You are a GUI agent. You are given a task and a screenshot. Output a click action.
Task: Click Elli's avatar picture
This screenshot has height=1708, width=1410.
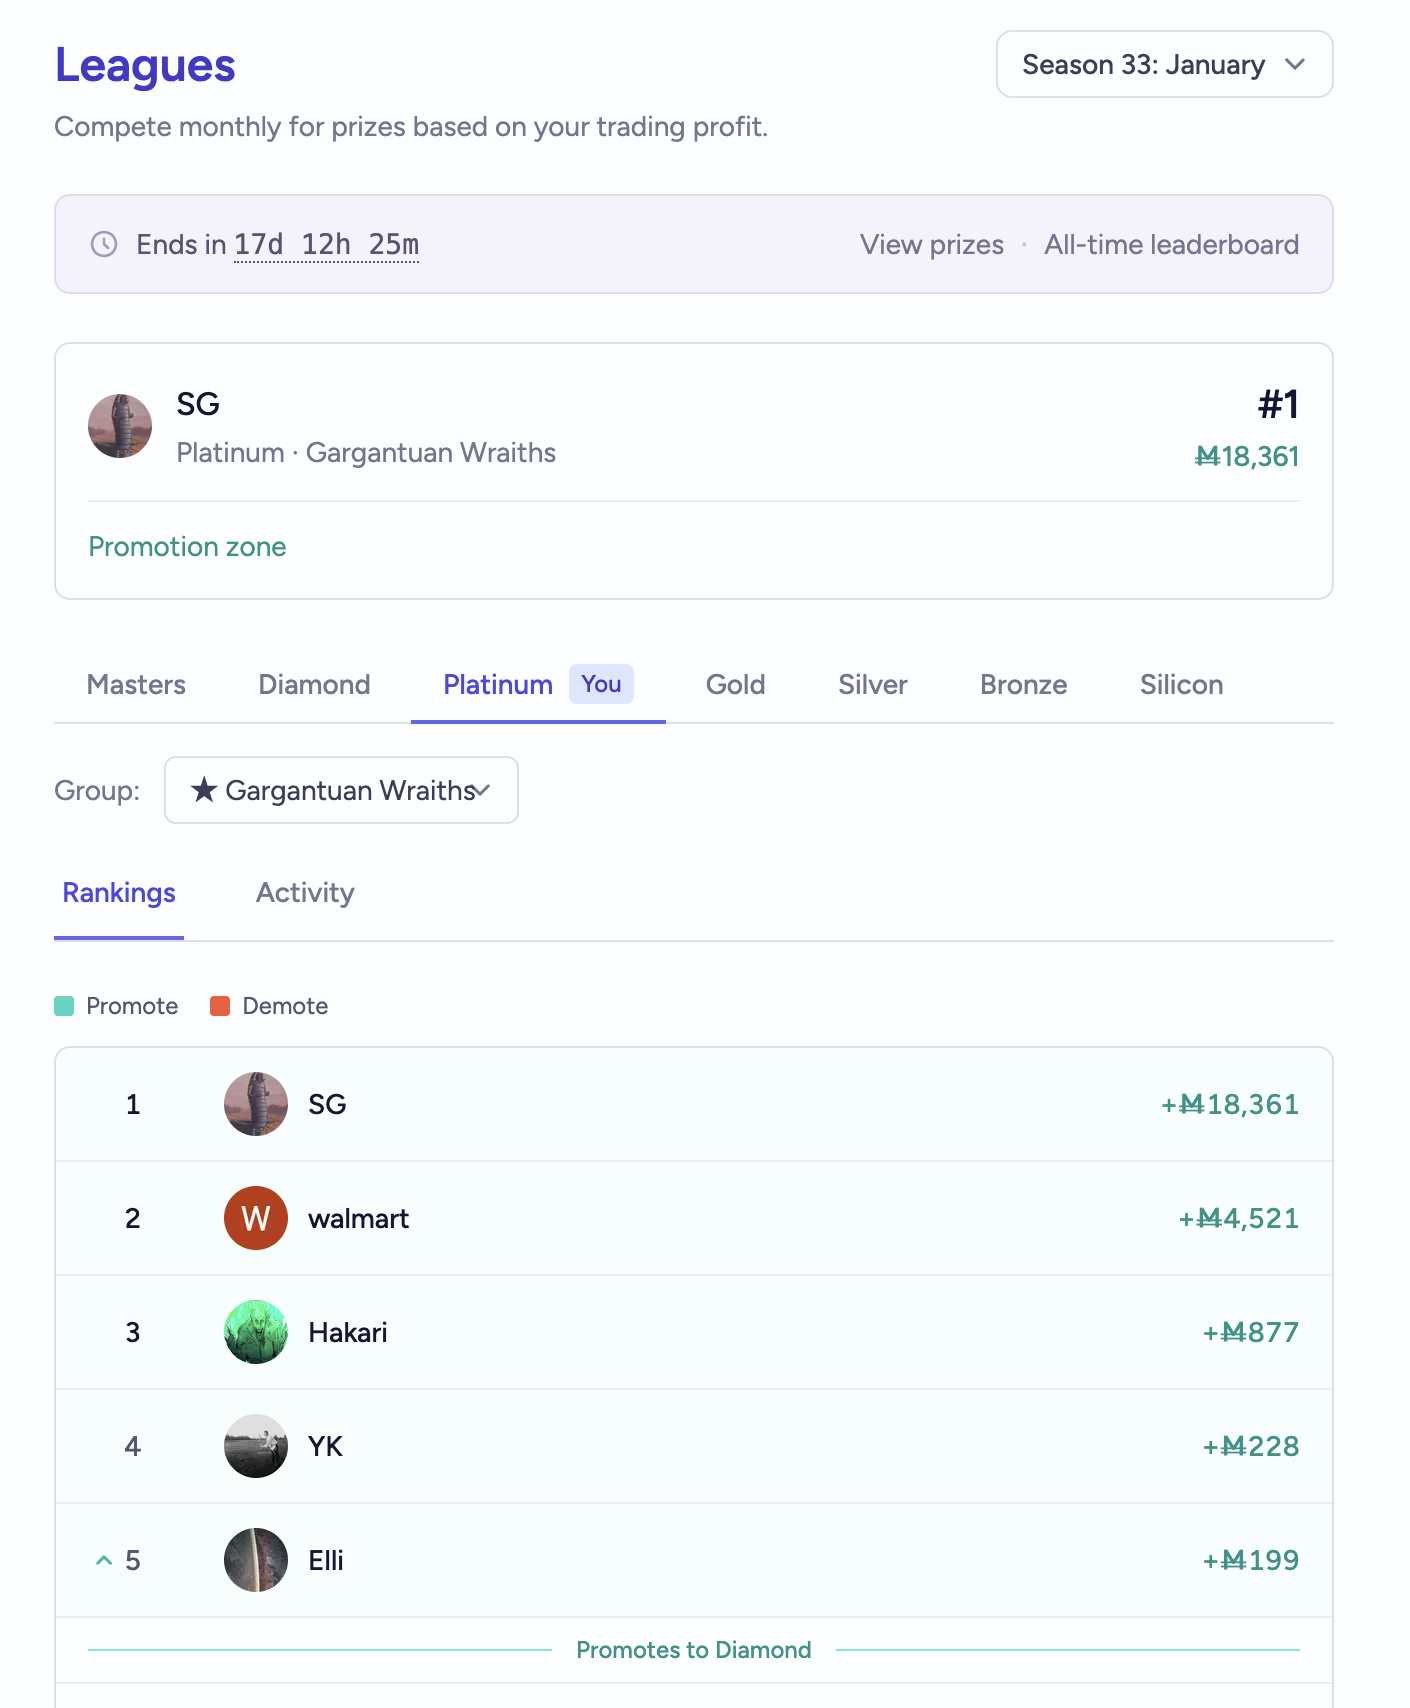point(256,1560)
